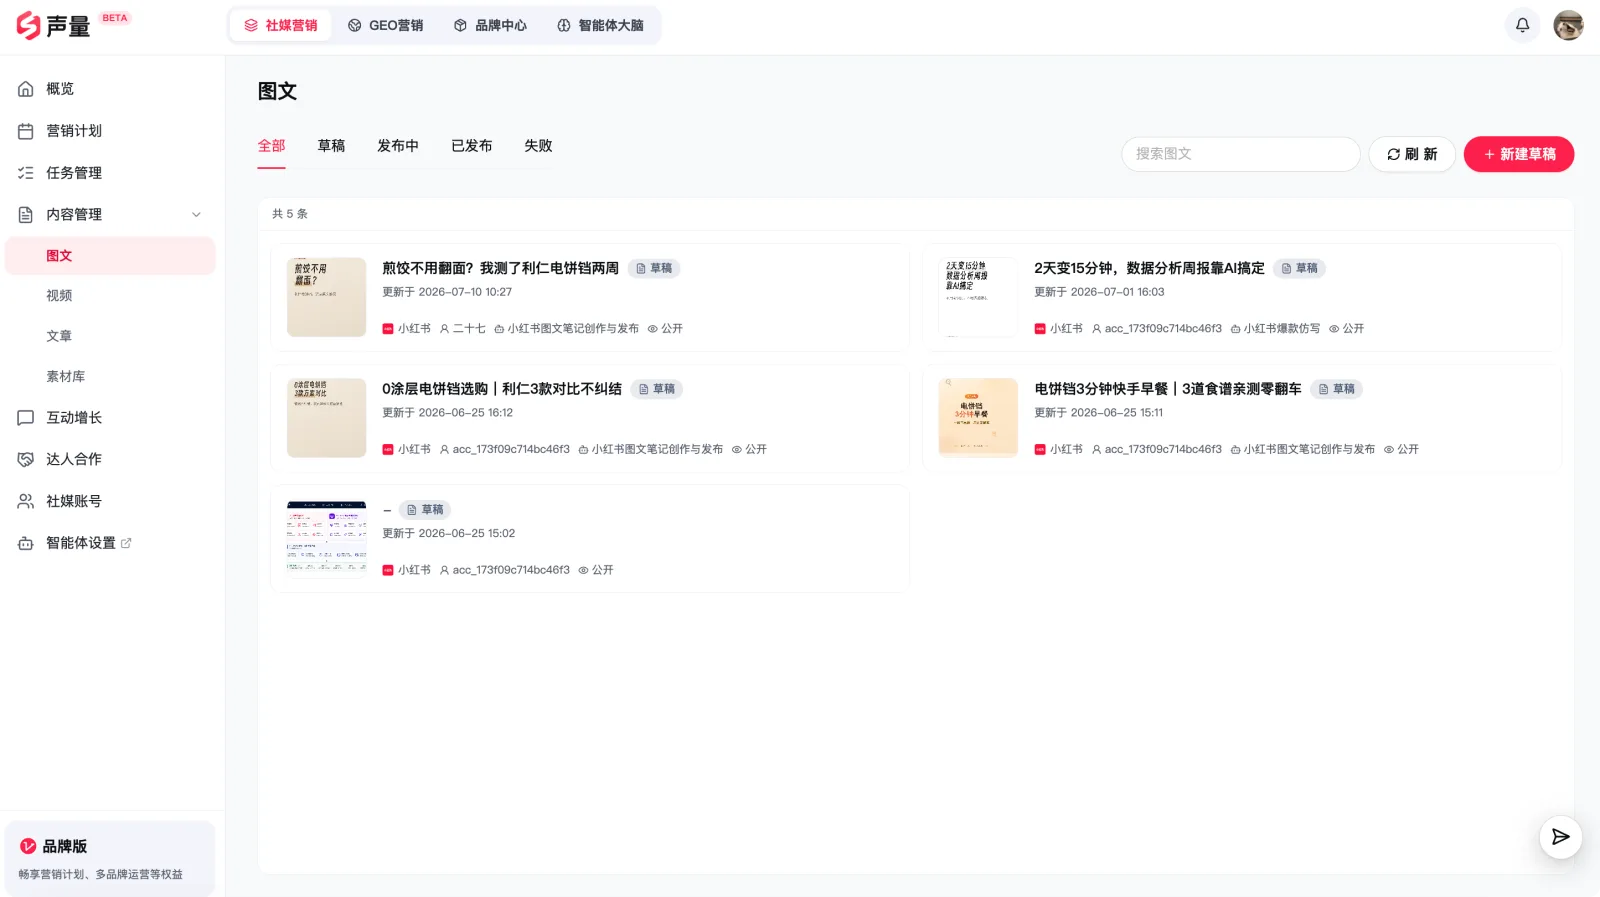
Task: Select the 社媒营销 top tab
Action: pyautogui.click(x=281, y=25)
